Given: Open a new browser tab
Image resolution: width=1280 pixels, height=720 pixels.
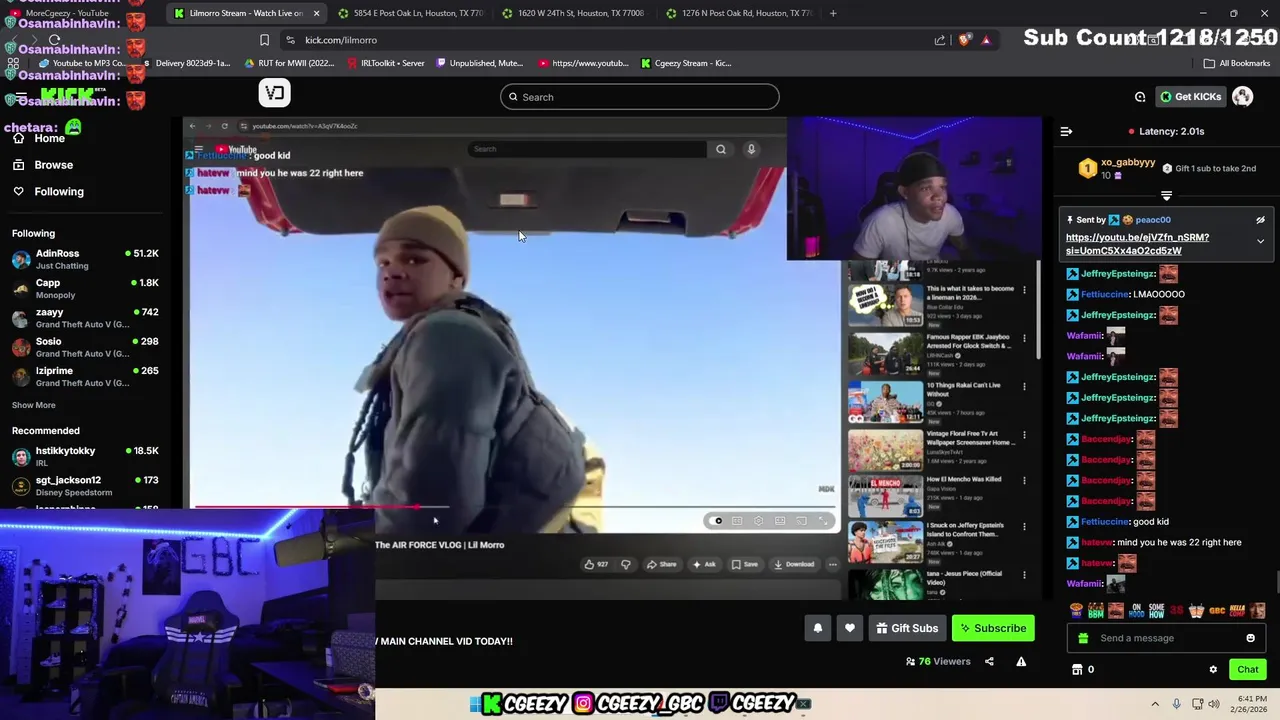Looking at the screenshot, I should point(833,13).
